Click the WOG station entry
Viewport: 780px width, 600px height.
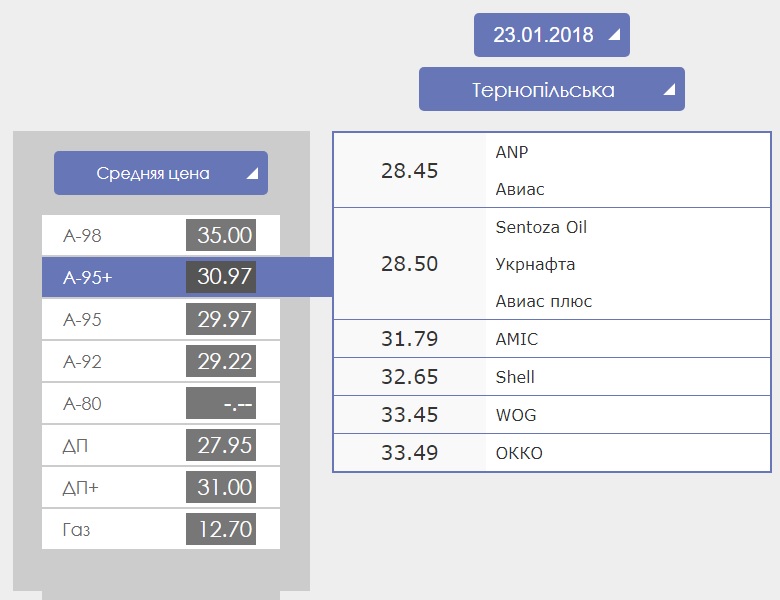(516, 415)
